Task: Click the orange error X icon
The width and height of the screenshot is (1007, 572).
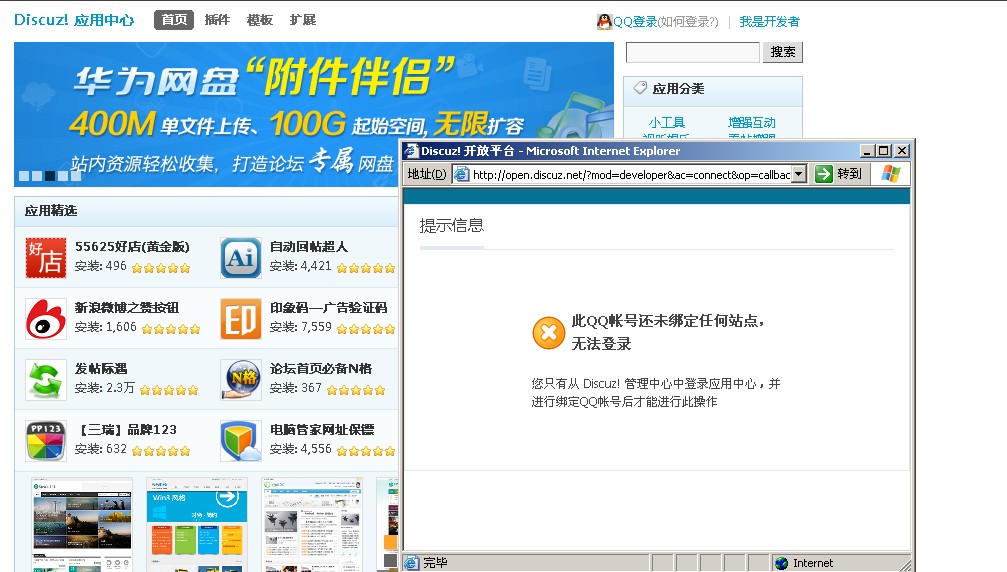Action: (548, 333)
